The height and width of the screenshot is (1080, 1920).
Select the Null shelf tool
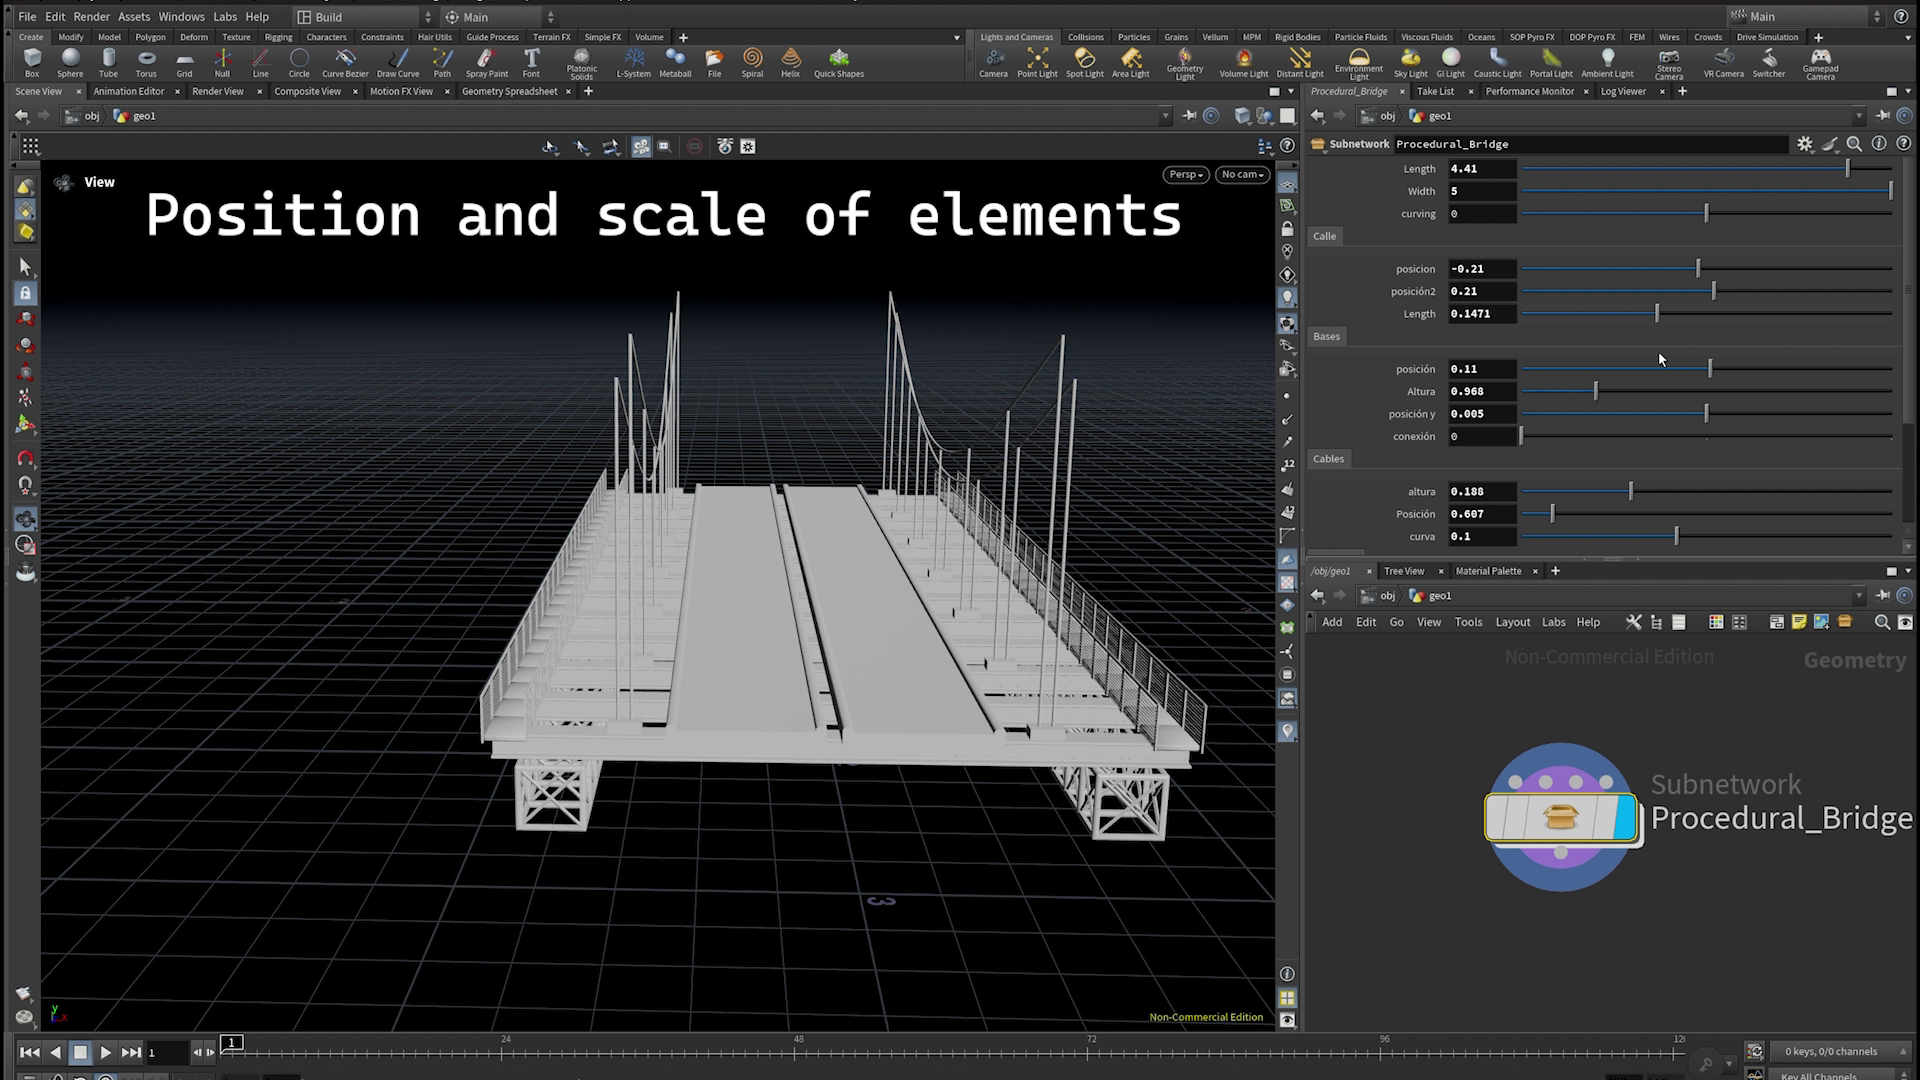tap(222, 62)
